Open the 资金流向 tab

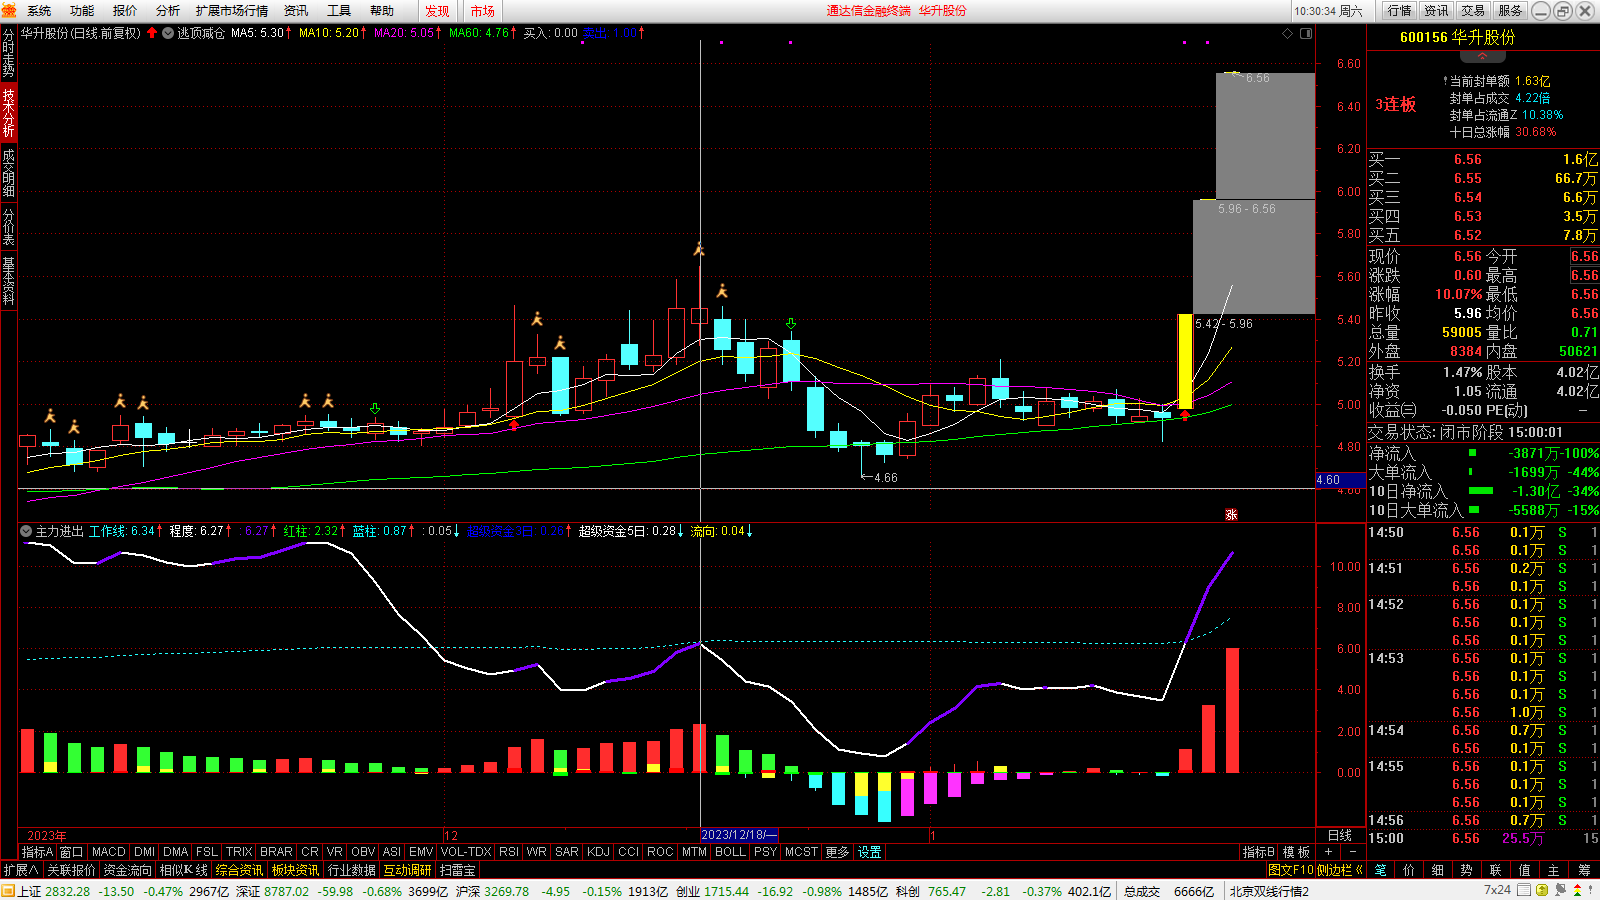tap(127, 870)
